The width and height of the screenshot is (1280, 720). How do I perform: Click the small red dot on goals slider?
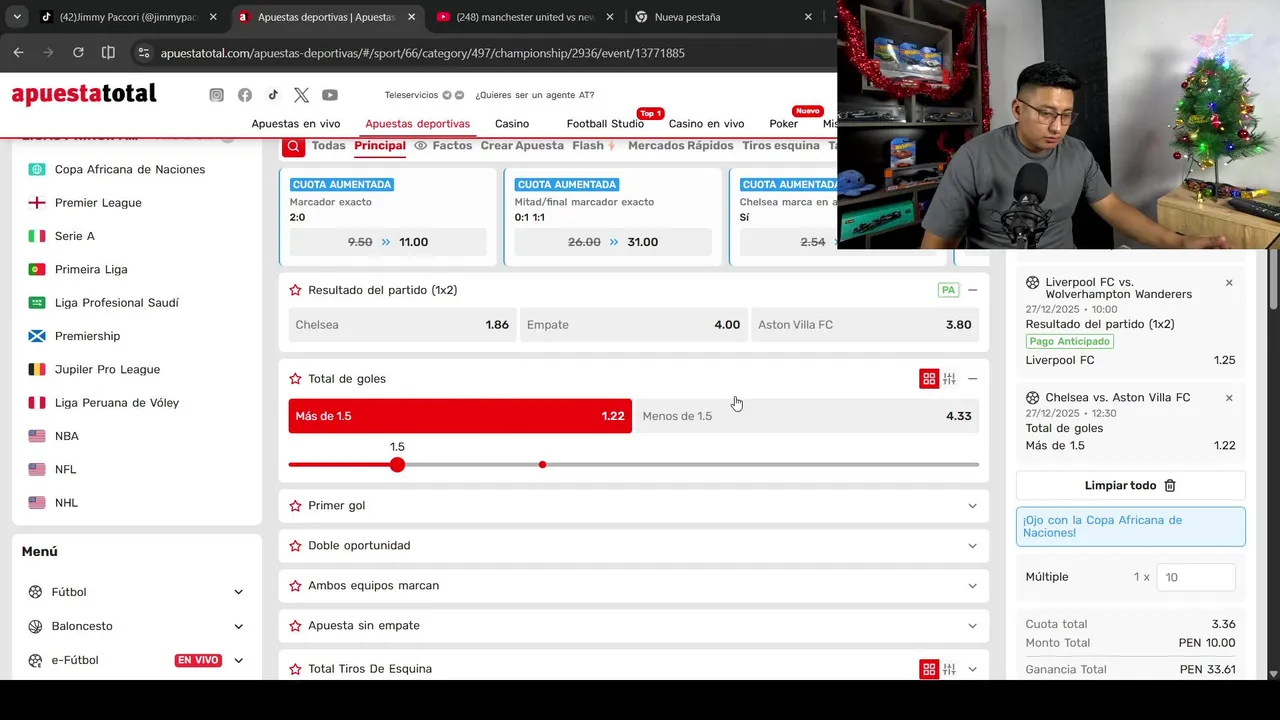click(542, 465)
